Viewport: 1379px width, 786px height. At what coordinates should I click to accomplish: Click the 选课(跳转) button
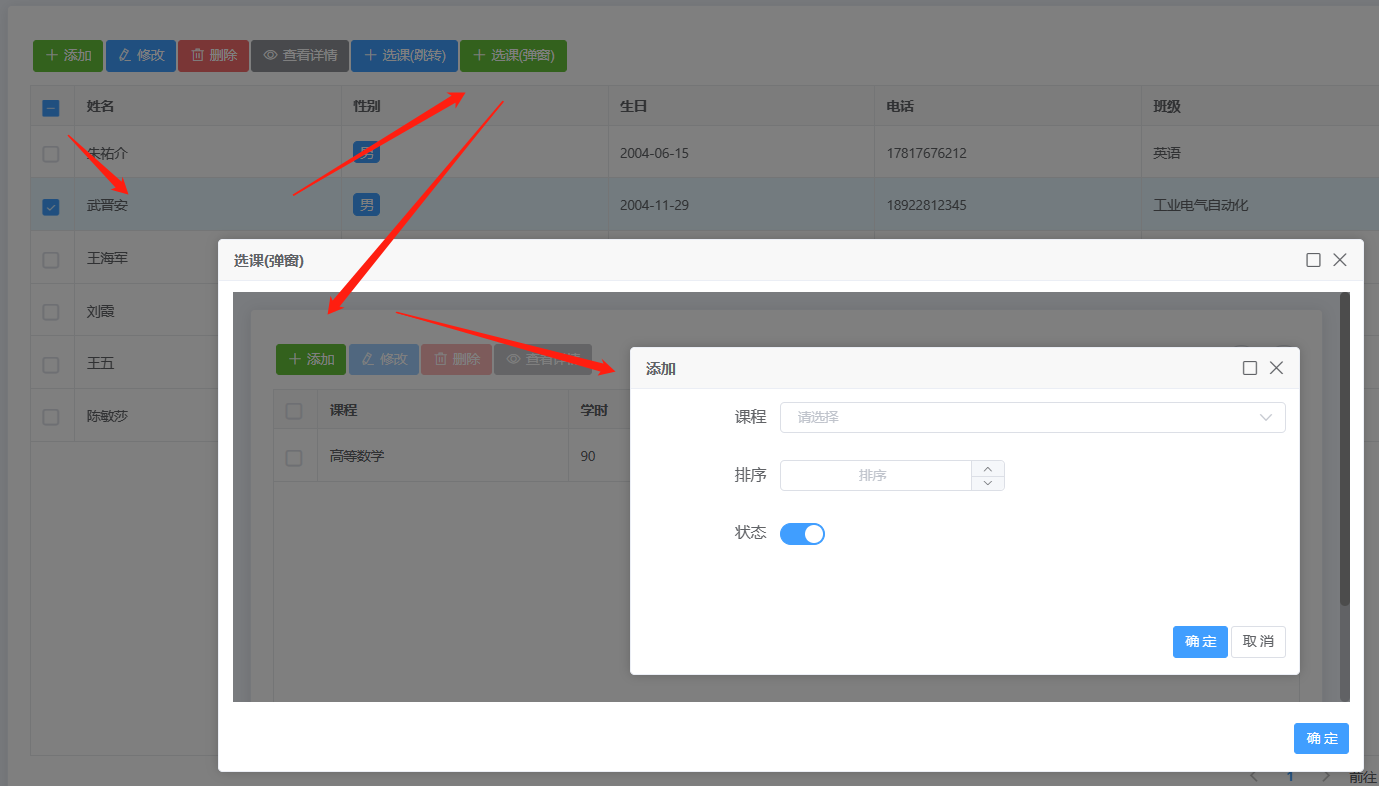coord(404,56)
